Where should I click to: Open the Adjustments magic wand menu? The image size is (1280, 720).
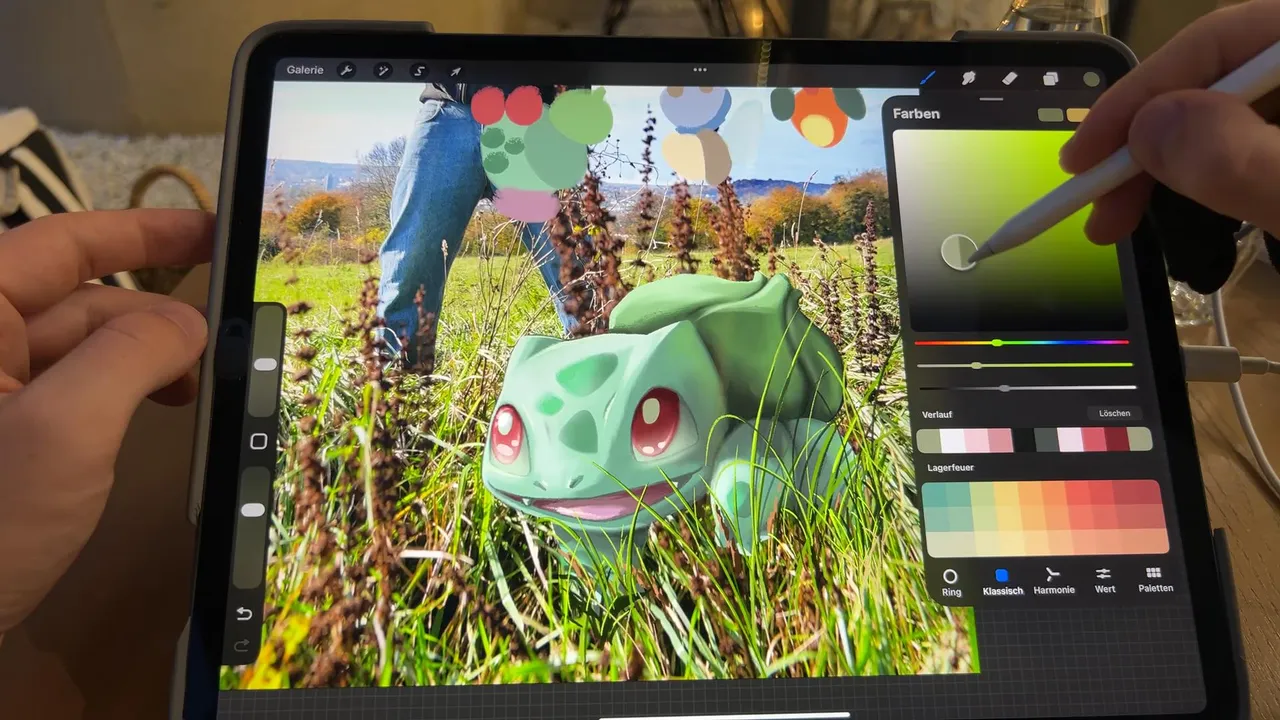click(x=382, y=70)
